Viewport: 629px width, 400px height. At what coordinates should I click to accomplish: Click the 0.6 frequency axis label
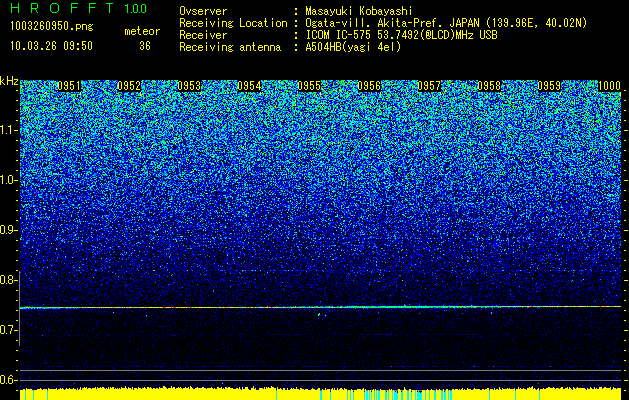[x=8, y=380]
